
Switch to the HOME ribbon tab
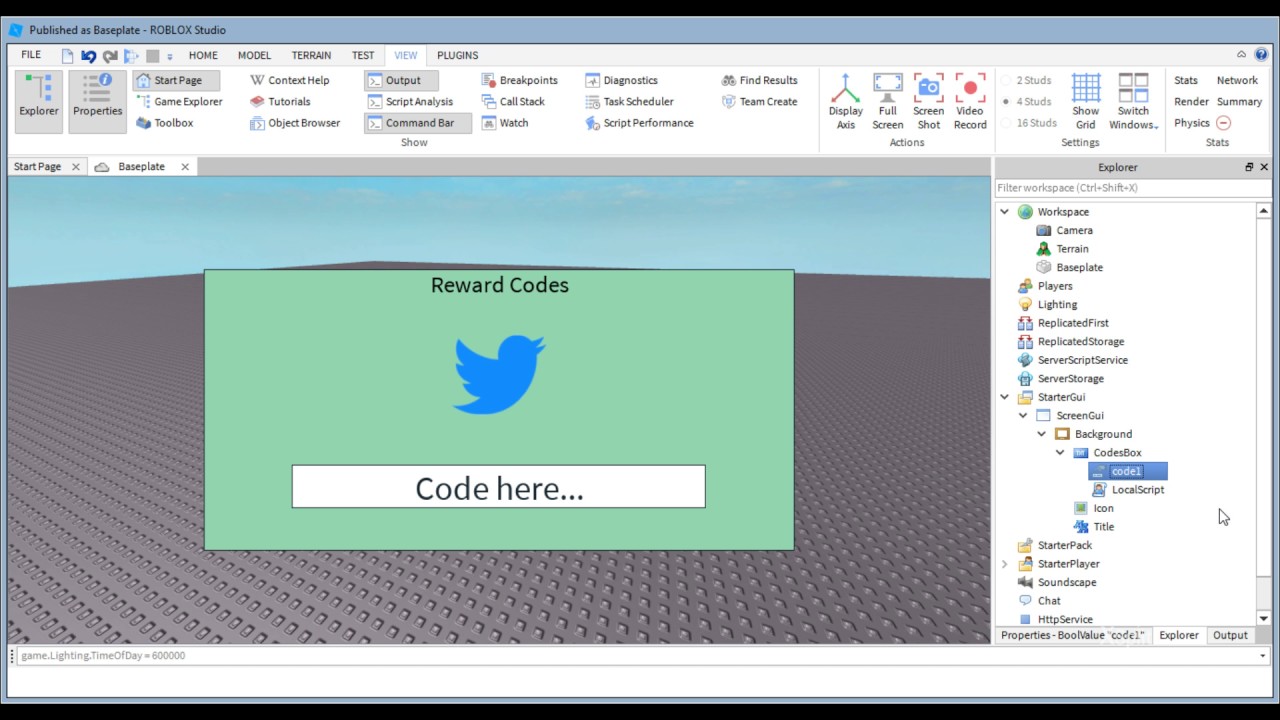pyautogui.click(x=203, y=55)
